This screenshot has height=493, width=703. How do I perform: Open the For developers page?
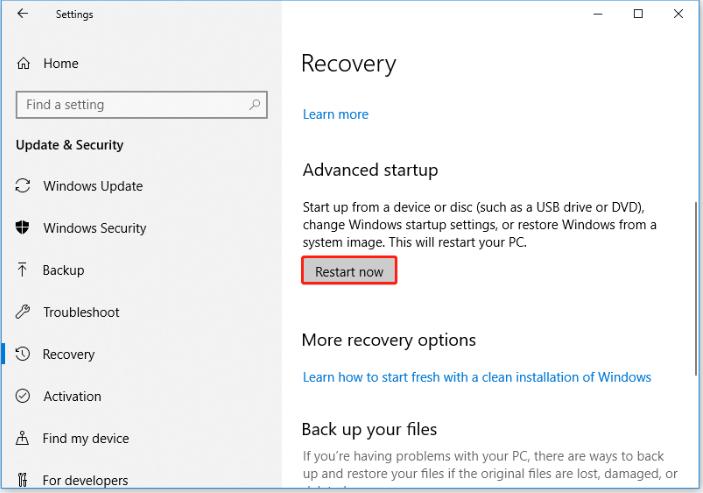[85, 480]
